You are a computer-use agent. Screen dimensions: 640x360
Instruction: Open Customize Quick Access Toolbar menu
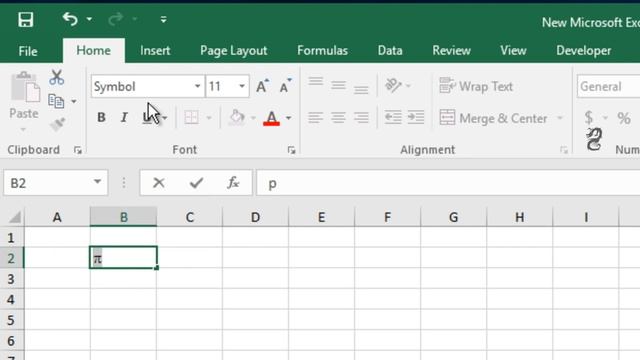click(x=163, y=19)
